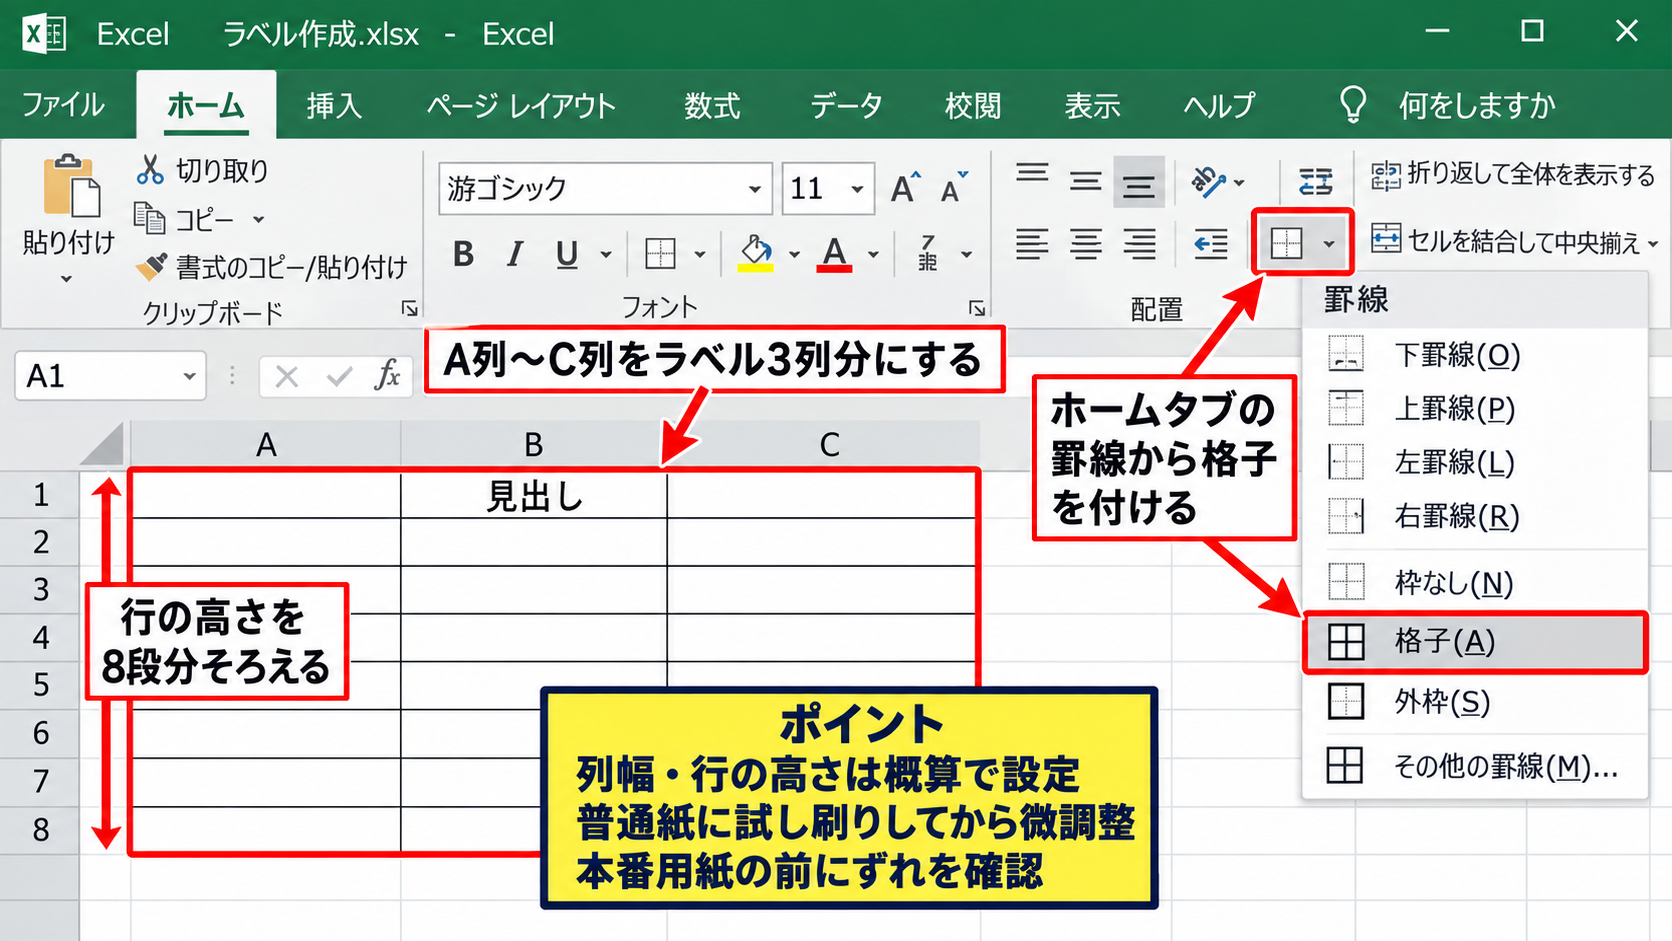Click the align left icon

click(x=1032, y=243)
